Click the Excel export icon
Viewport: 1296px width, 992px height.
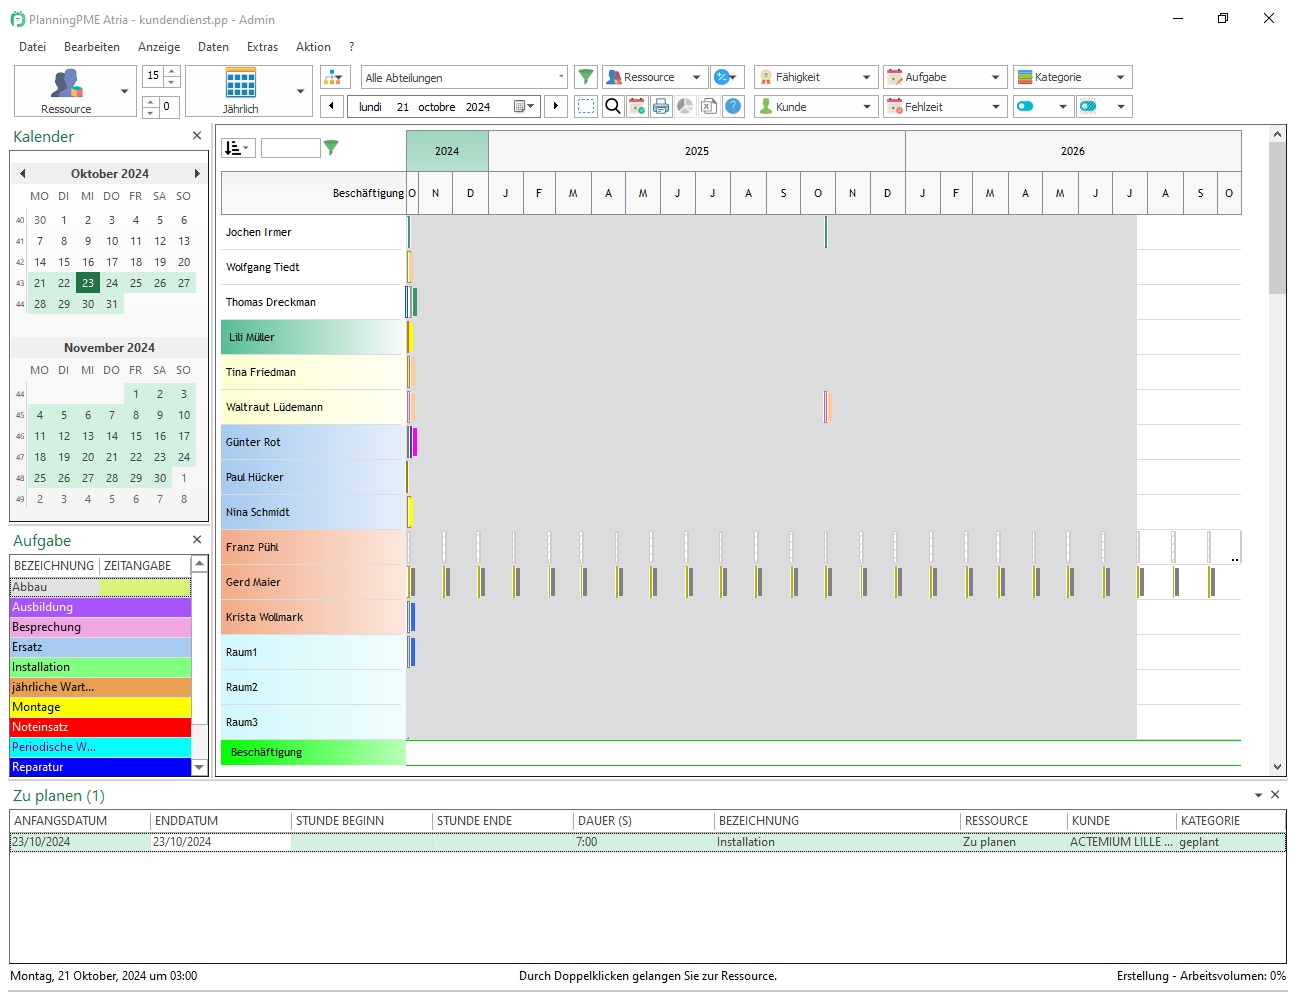point(709,106)
